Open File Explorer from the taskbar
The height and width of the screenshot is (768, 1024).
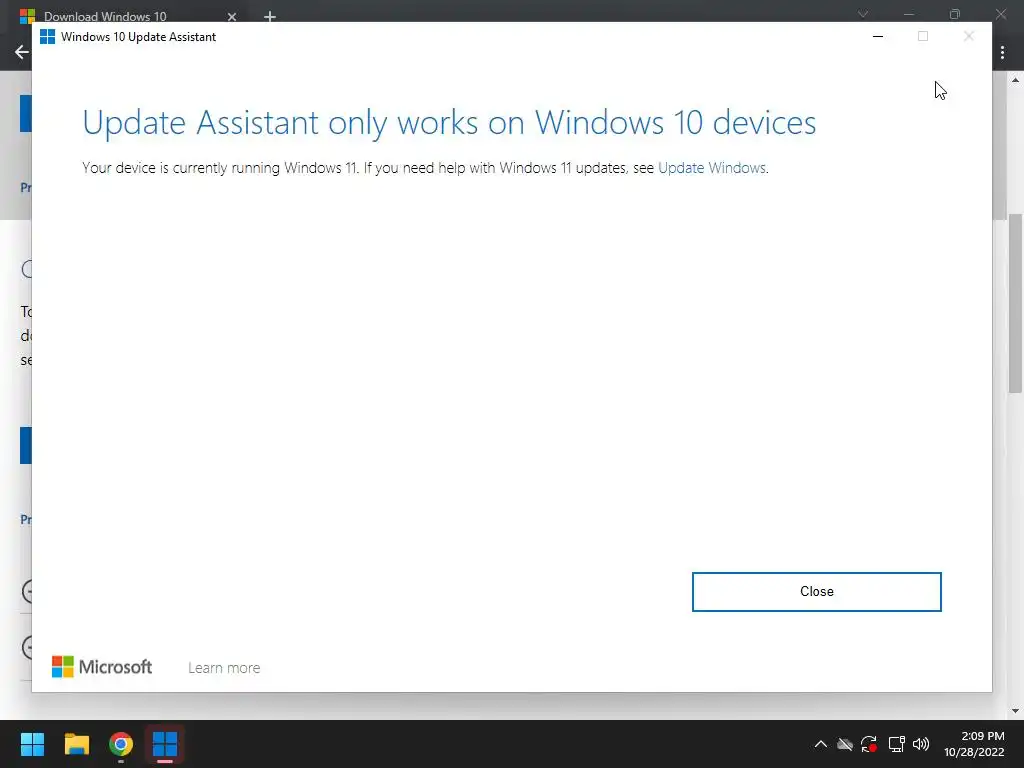(76, 744)
